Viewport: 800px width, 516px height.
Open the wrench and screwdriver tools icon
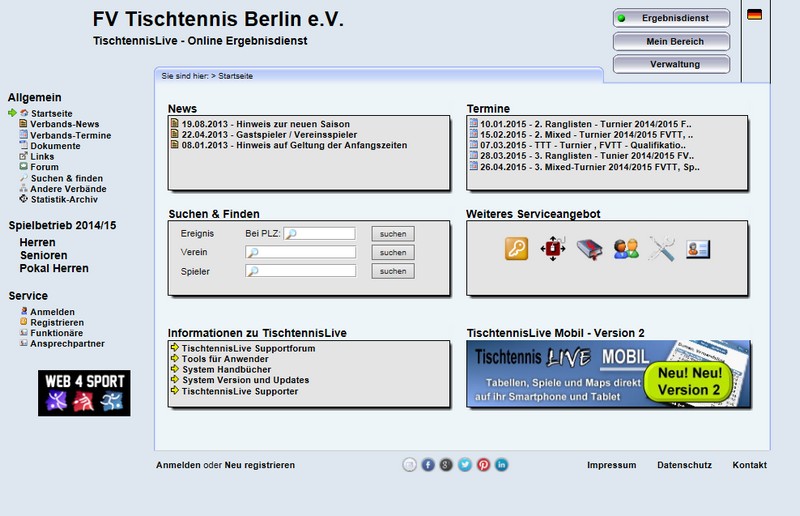point(662,248)
